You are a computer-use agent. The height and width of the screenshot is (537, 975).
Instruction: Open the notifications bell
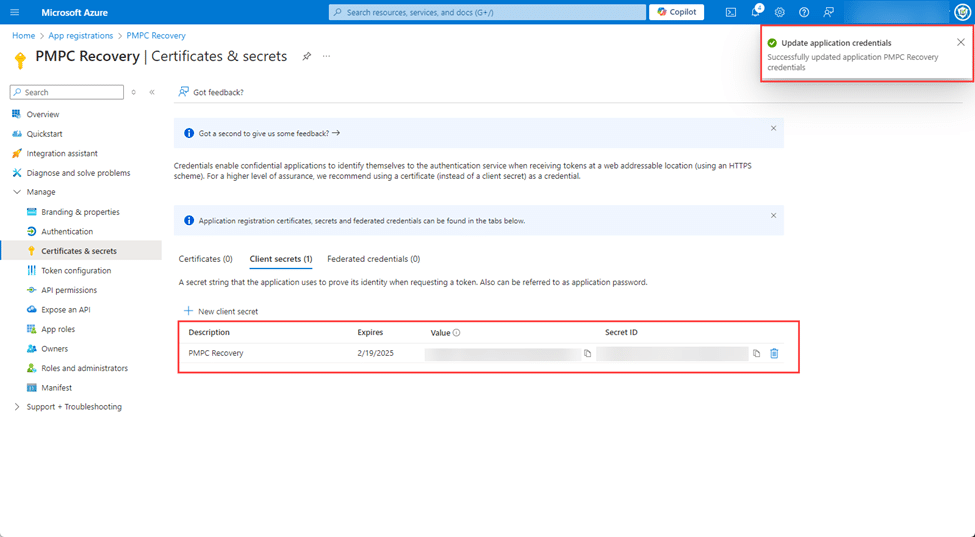pyautogui.click(x=756, y=12)
